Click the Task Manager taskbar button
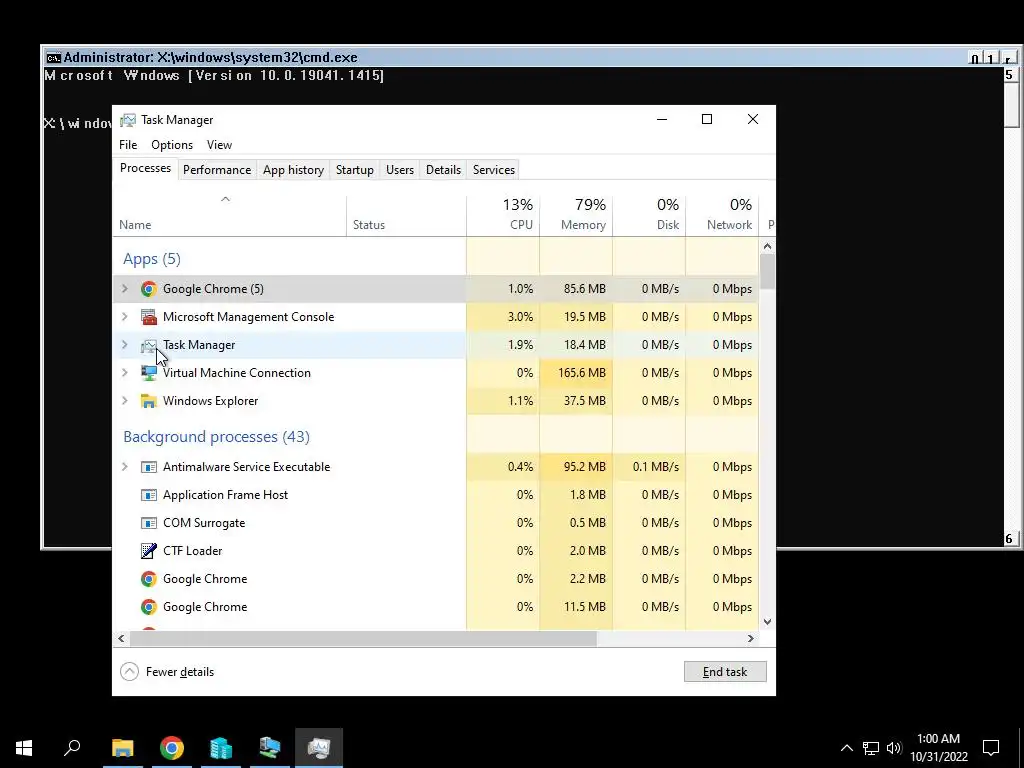 (x=319, y=747)
